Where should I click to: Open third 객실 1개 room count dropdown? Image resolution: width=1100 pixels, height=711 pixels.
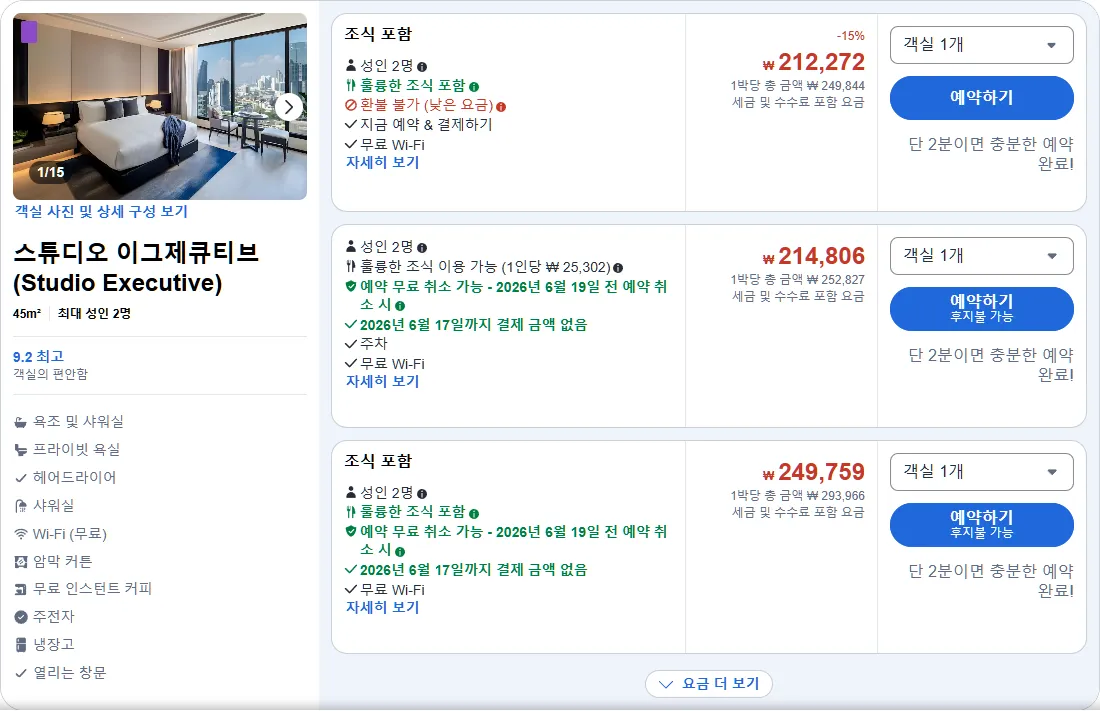coord(981,472)
